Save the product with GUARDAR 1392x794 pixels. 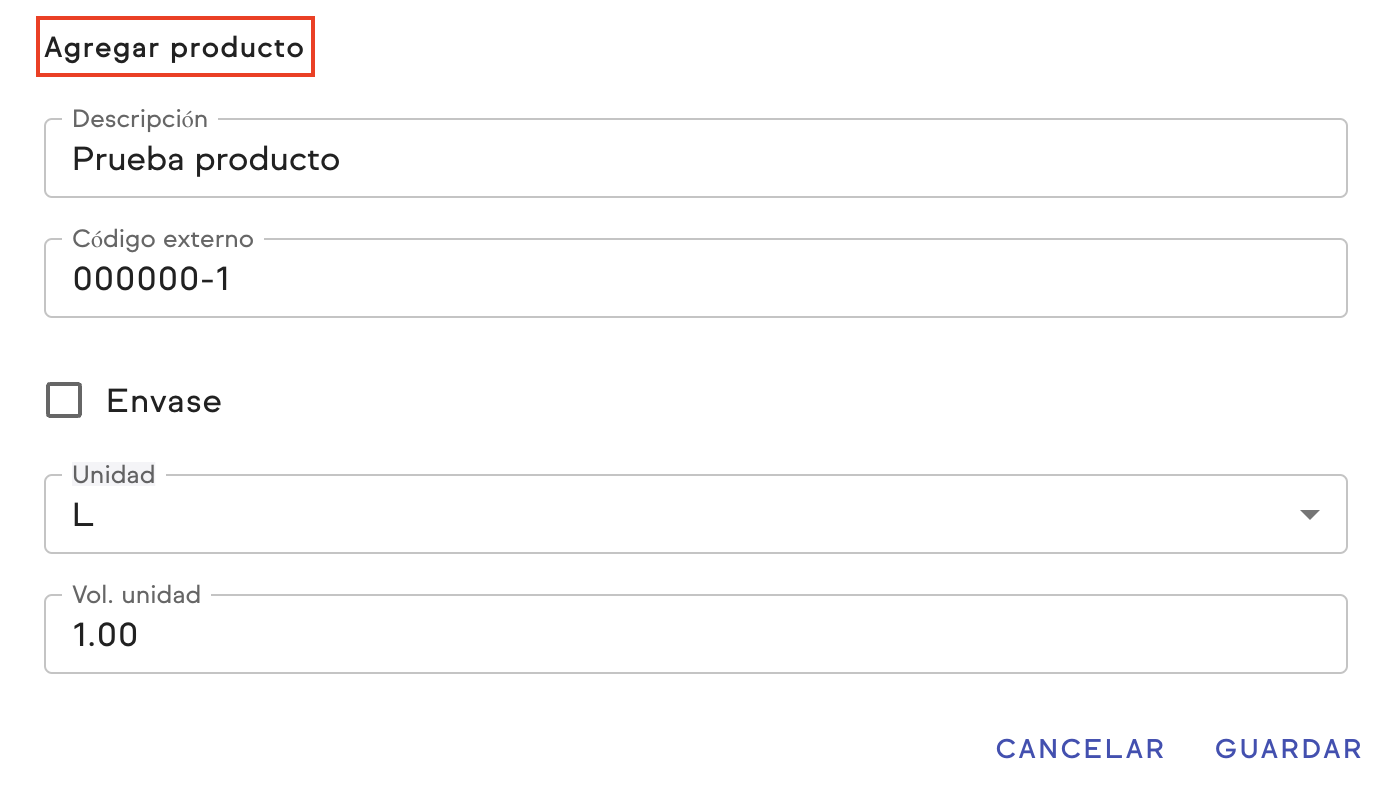(1288, 749)
